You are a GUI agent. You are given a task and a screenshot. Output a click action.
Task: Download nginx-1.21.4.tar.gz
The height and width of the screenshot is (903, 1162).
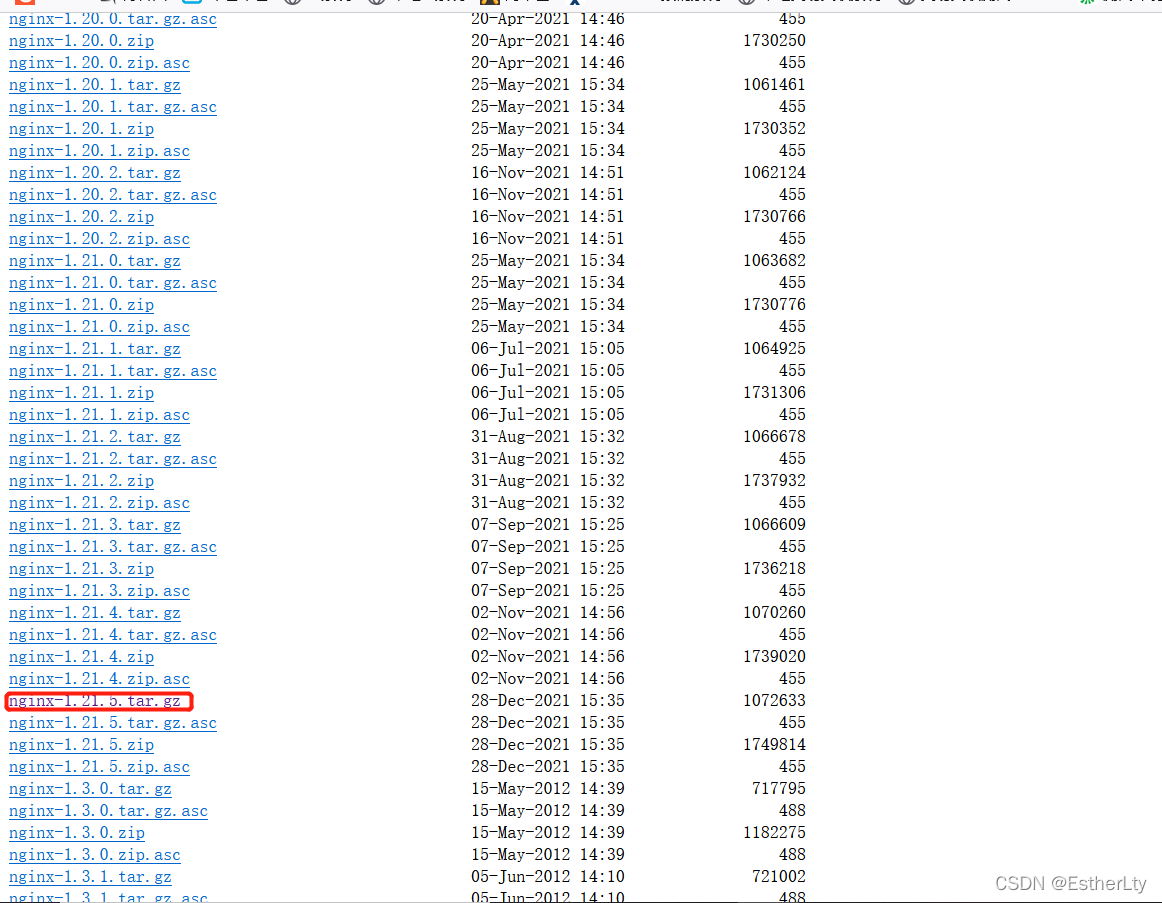point(94,613)
